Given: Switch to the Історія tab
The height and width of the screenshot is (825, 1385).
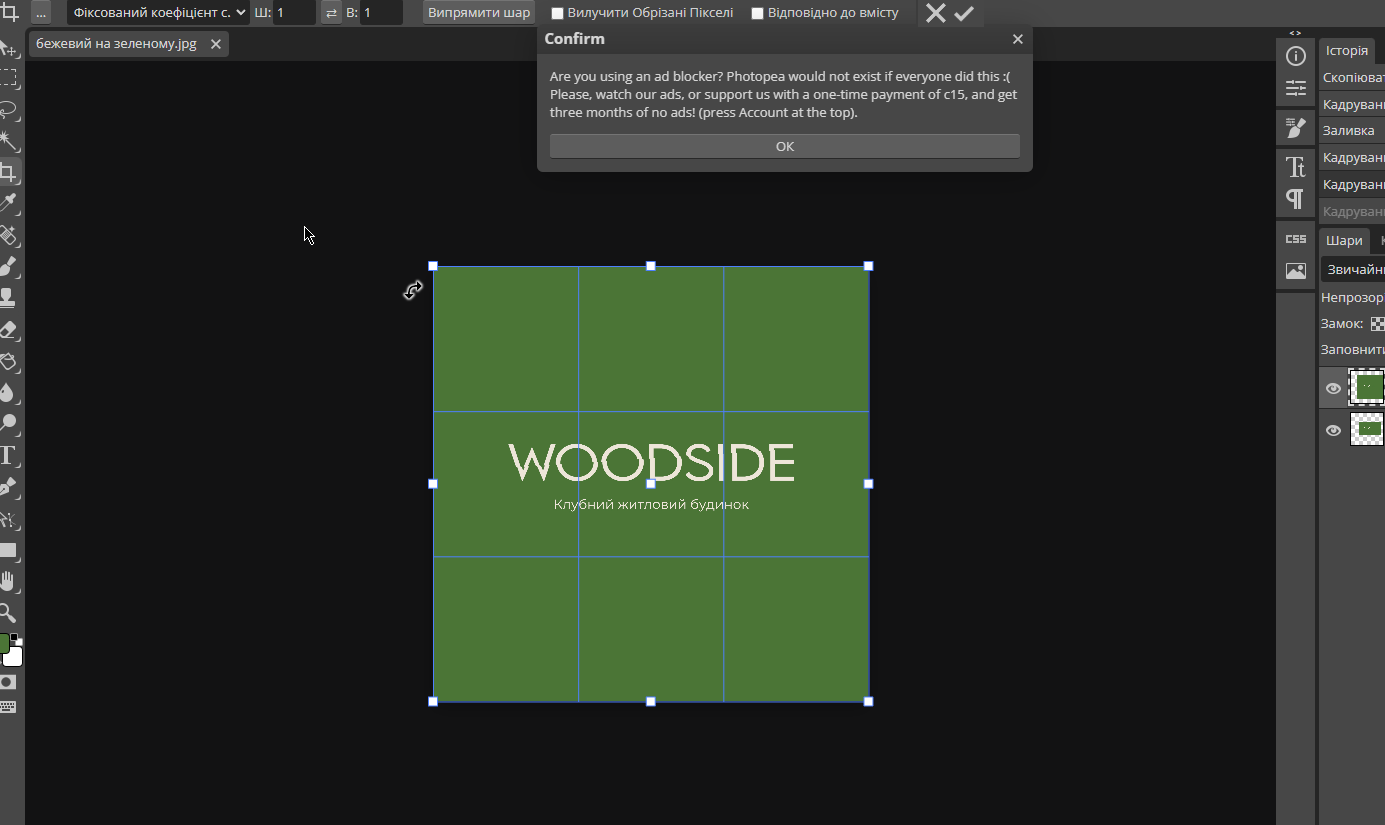Looking at the screenshot, I should 1347,51.
